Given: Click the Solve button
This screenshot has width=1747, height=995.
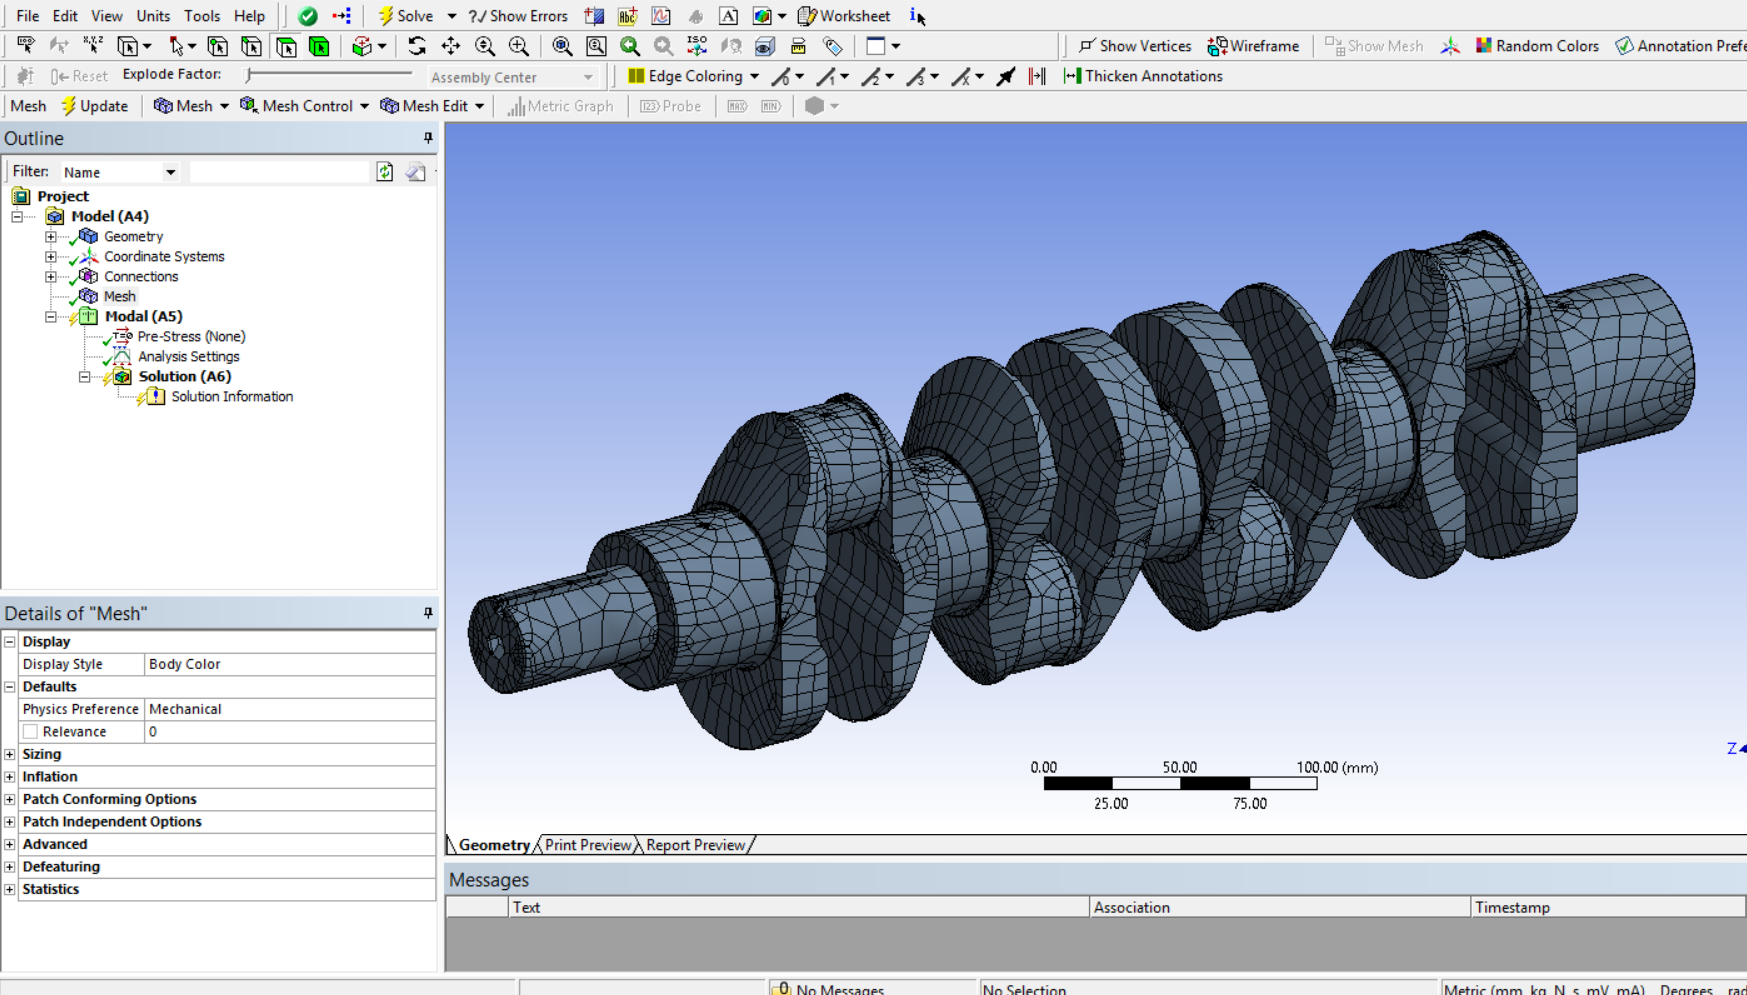Looking at the screenshot, I should click(x=406, y=16).
